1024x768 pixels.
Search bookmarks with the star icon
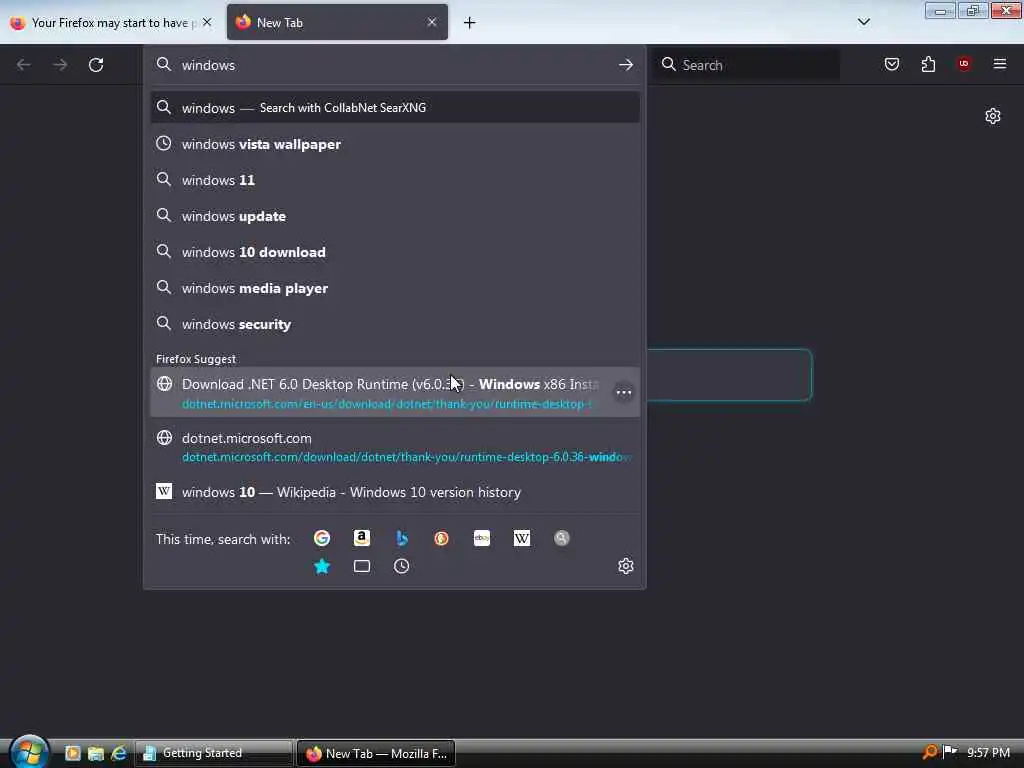pyautogui.click(x=322, y=566)
